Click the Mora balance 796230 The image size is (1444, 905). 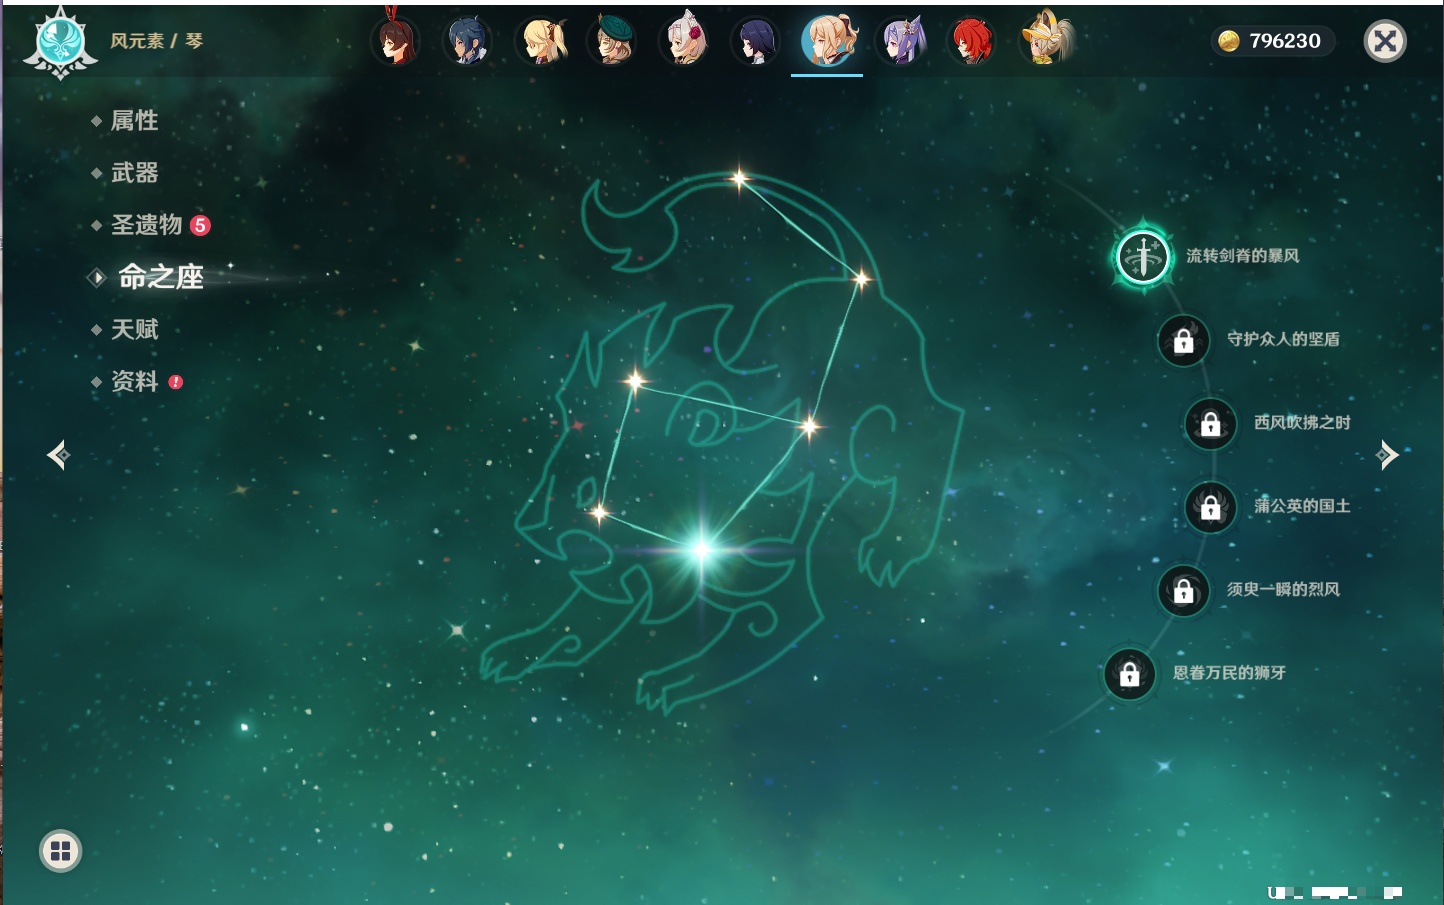tap(1285, 41)
